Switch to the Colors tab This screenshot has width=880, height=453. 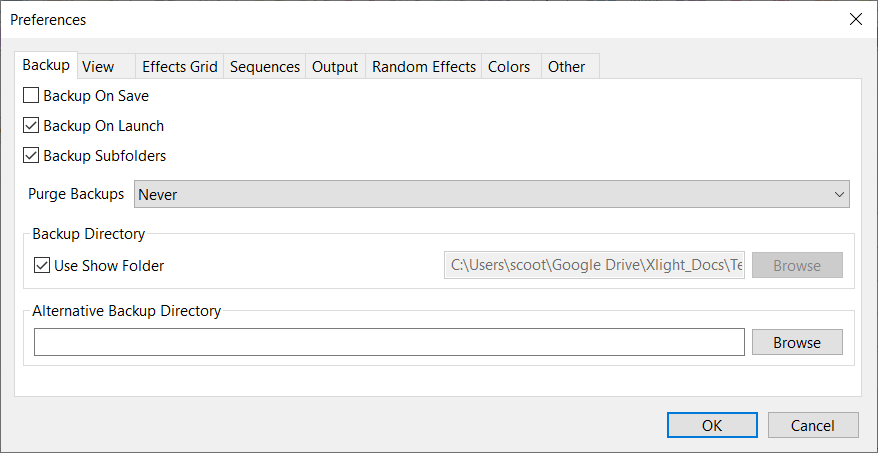click(509, 67)
